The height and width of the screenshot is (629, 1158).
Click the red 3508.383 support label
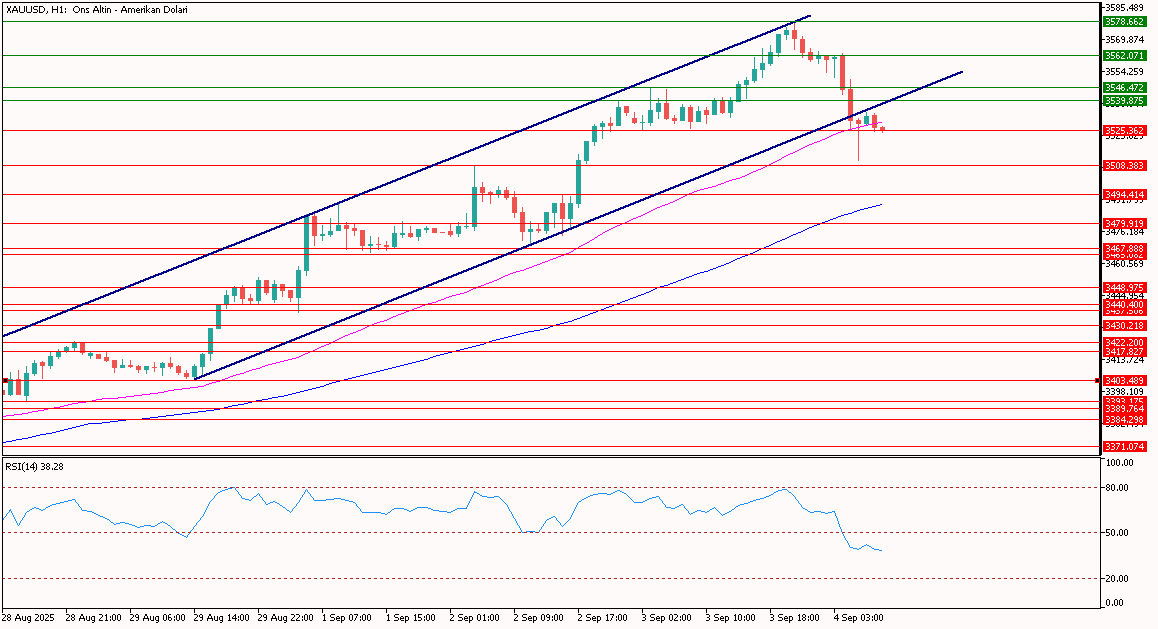coord(1125,166)
